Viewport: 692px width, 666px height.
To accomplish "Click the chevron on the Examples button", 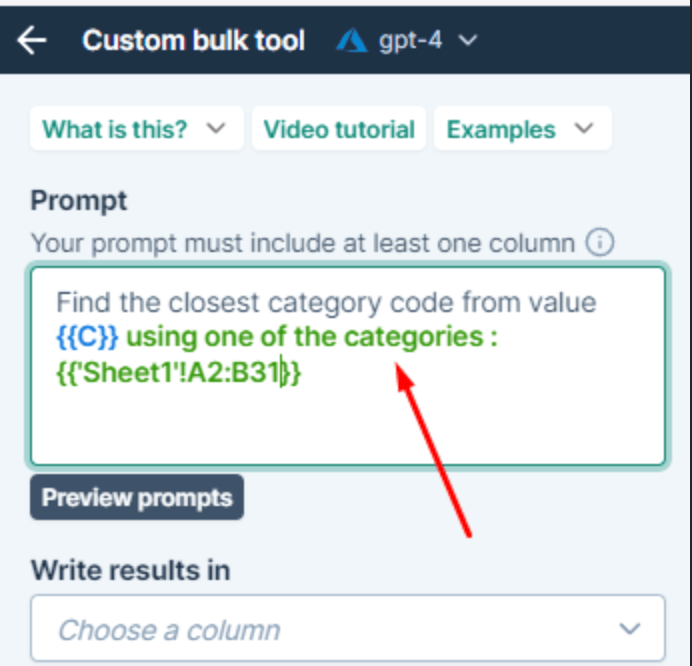I will pos(584,129).
